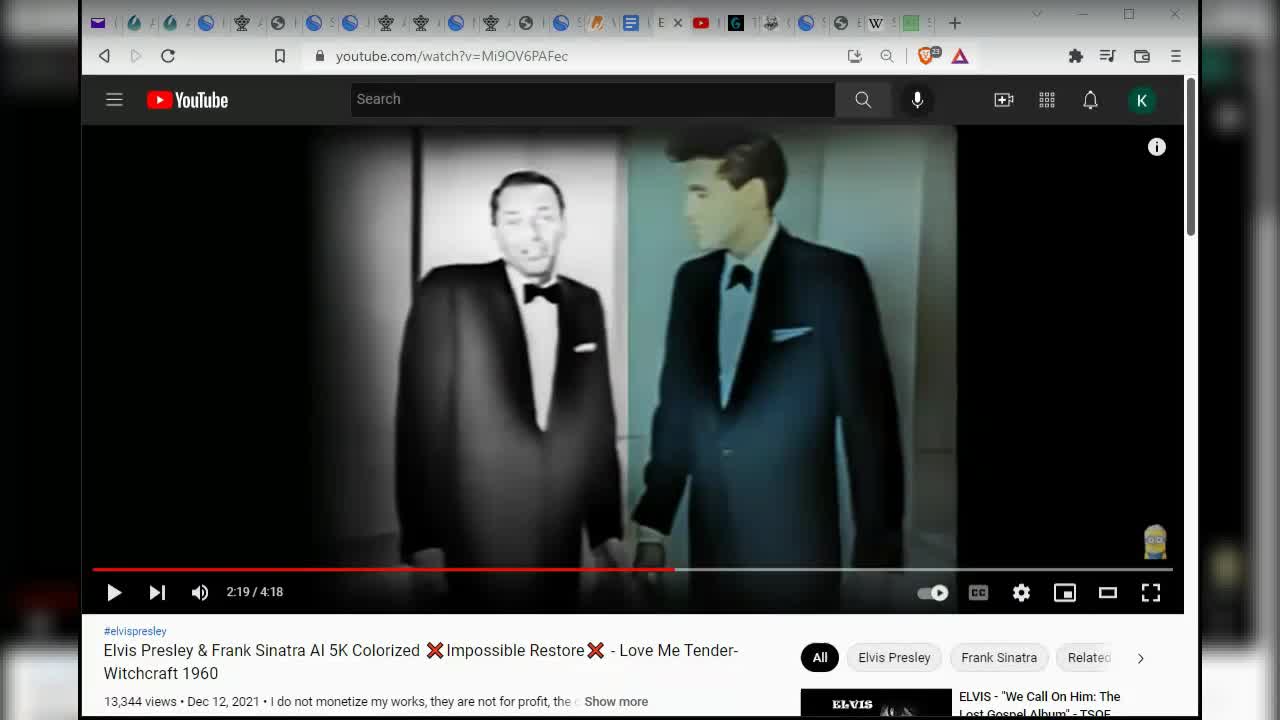Select the Related filter chip
1280x720 pixels.
point(1088,657)
